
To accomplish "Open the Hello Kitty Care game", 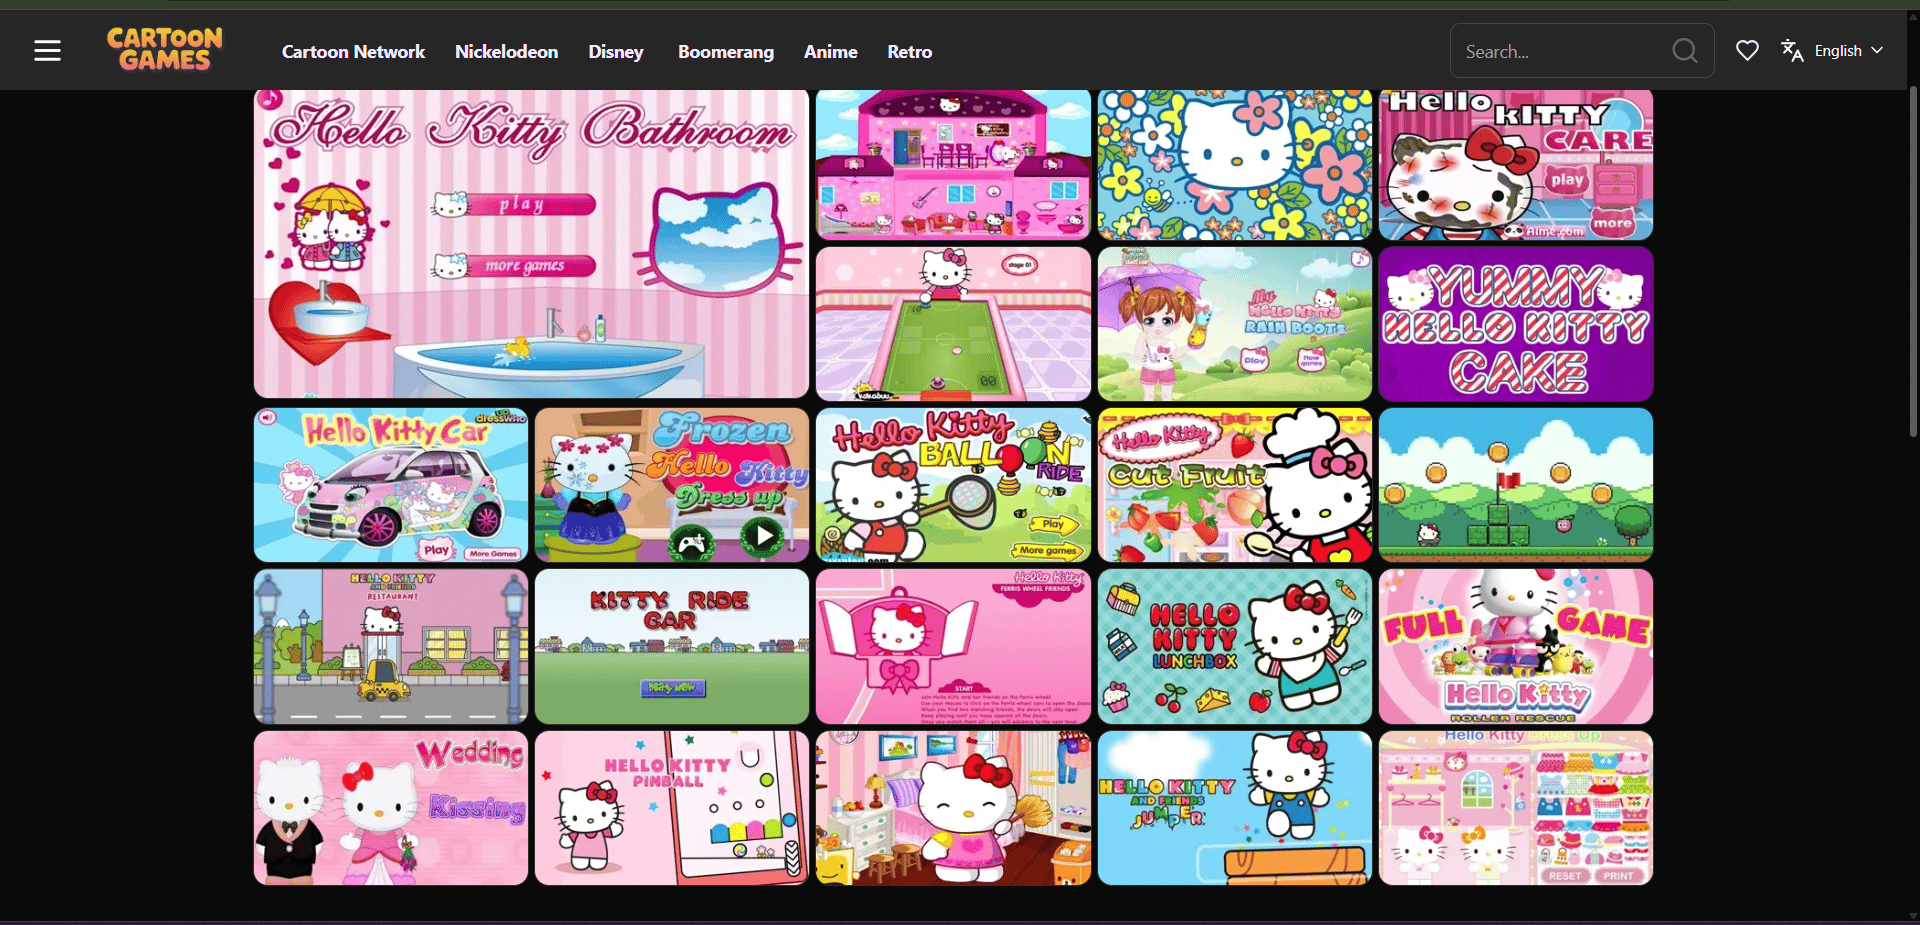I will 1516,165.
